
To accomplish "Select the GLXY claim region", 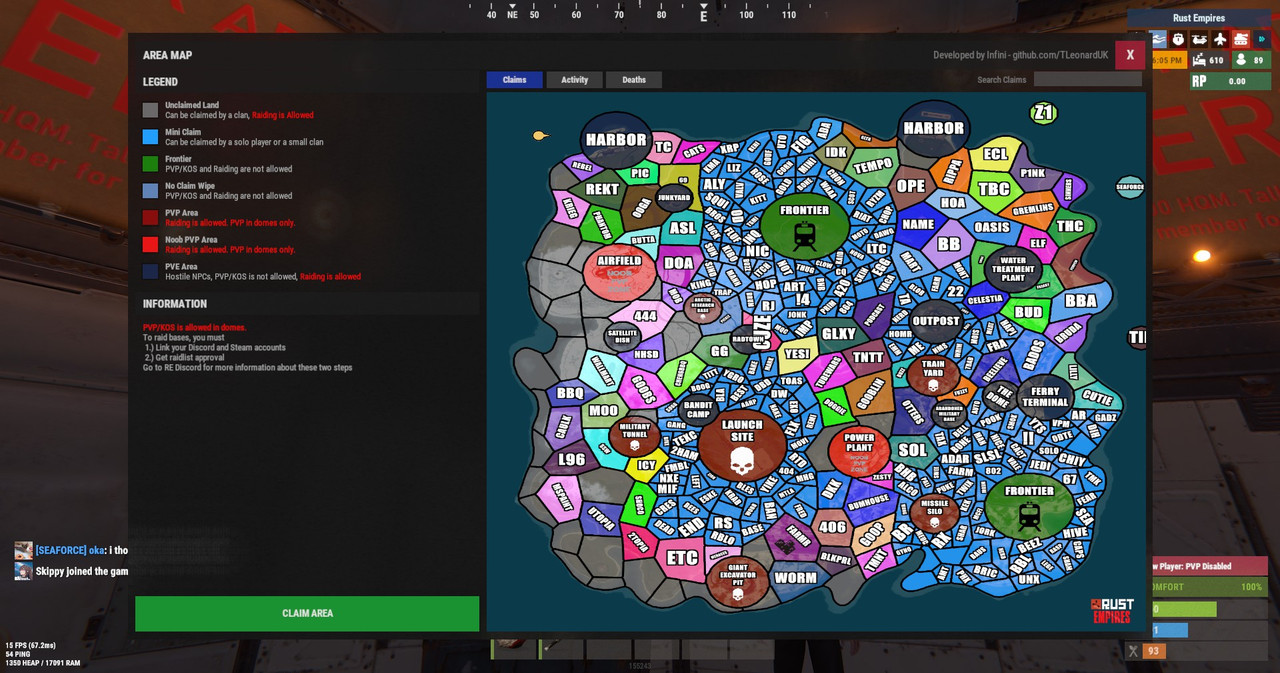I will 838,334.
